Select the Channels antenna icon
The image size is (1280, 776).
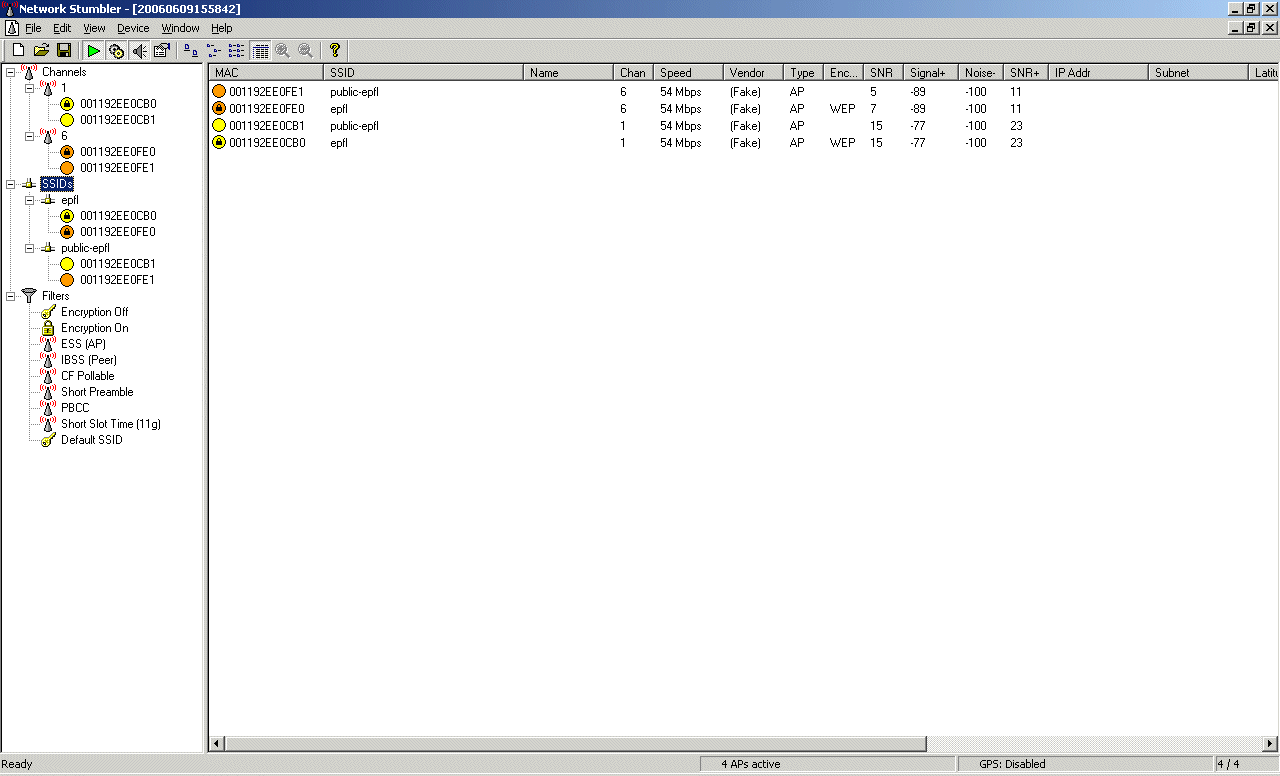pyautogui.click(x=28, y=72)
